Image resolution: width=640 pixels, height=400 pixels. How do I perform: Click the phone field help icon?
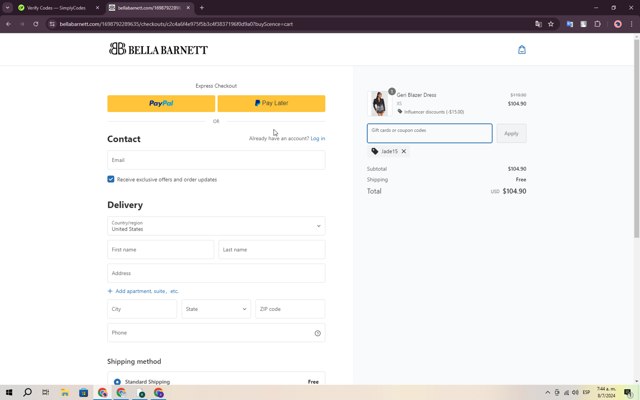point(318,333)
